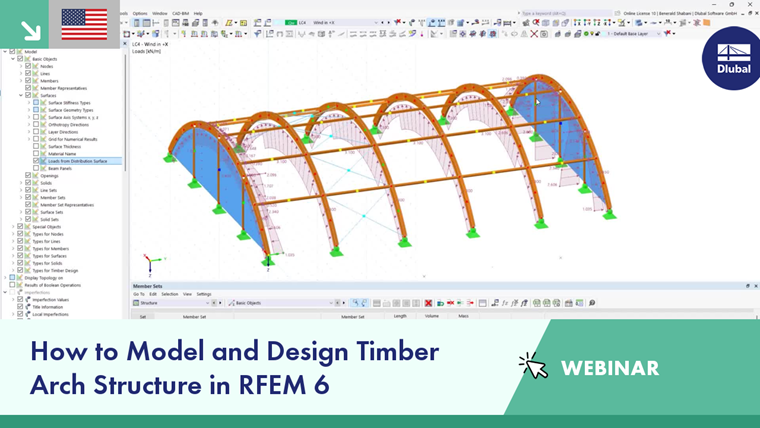
Task: Expand the Special Objects tree node
Action: point(13,226)
